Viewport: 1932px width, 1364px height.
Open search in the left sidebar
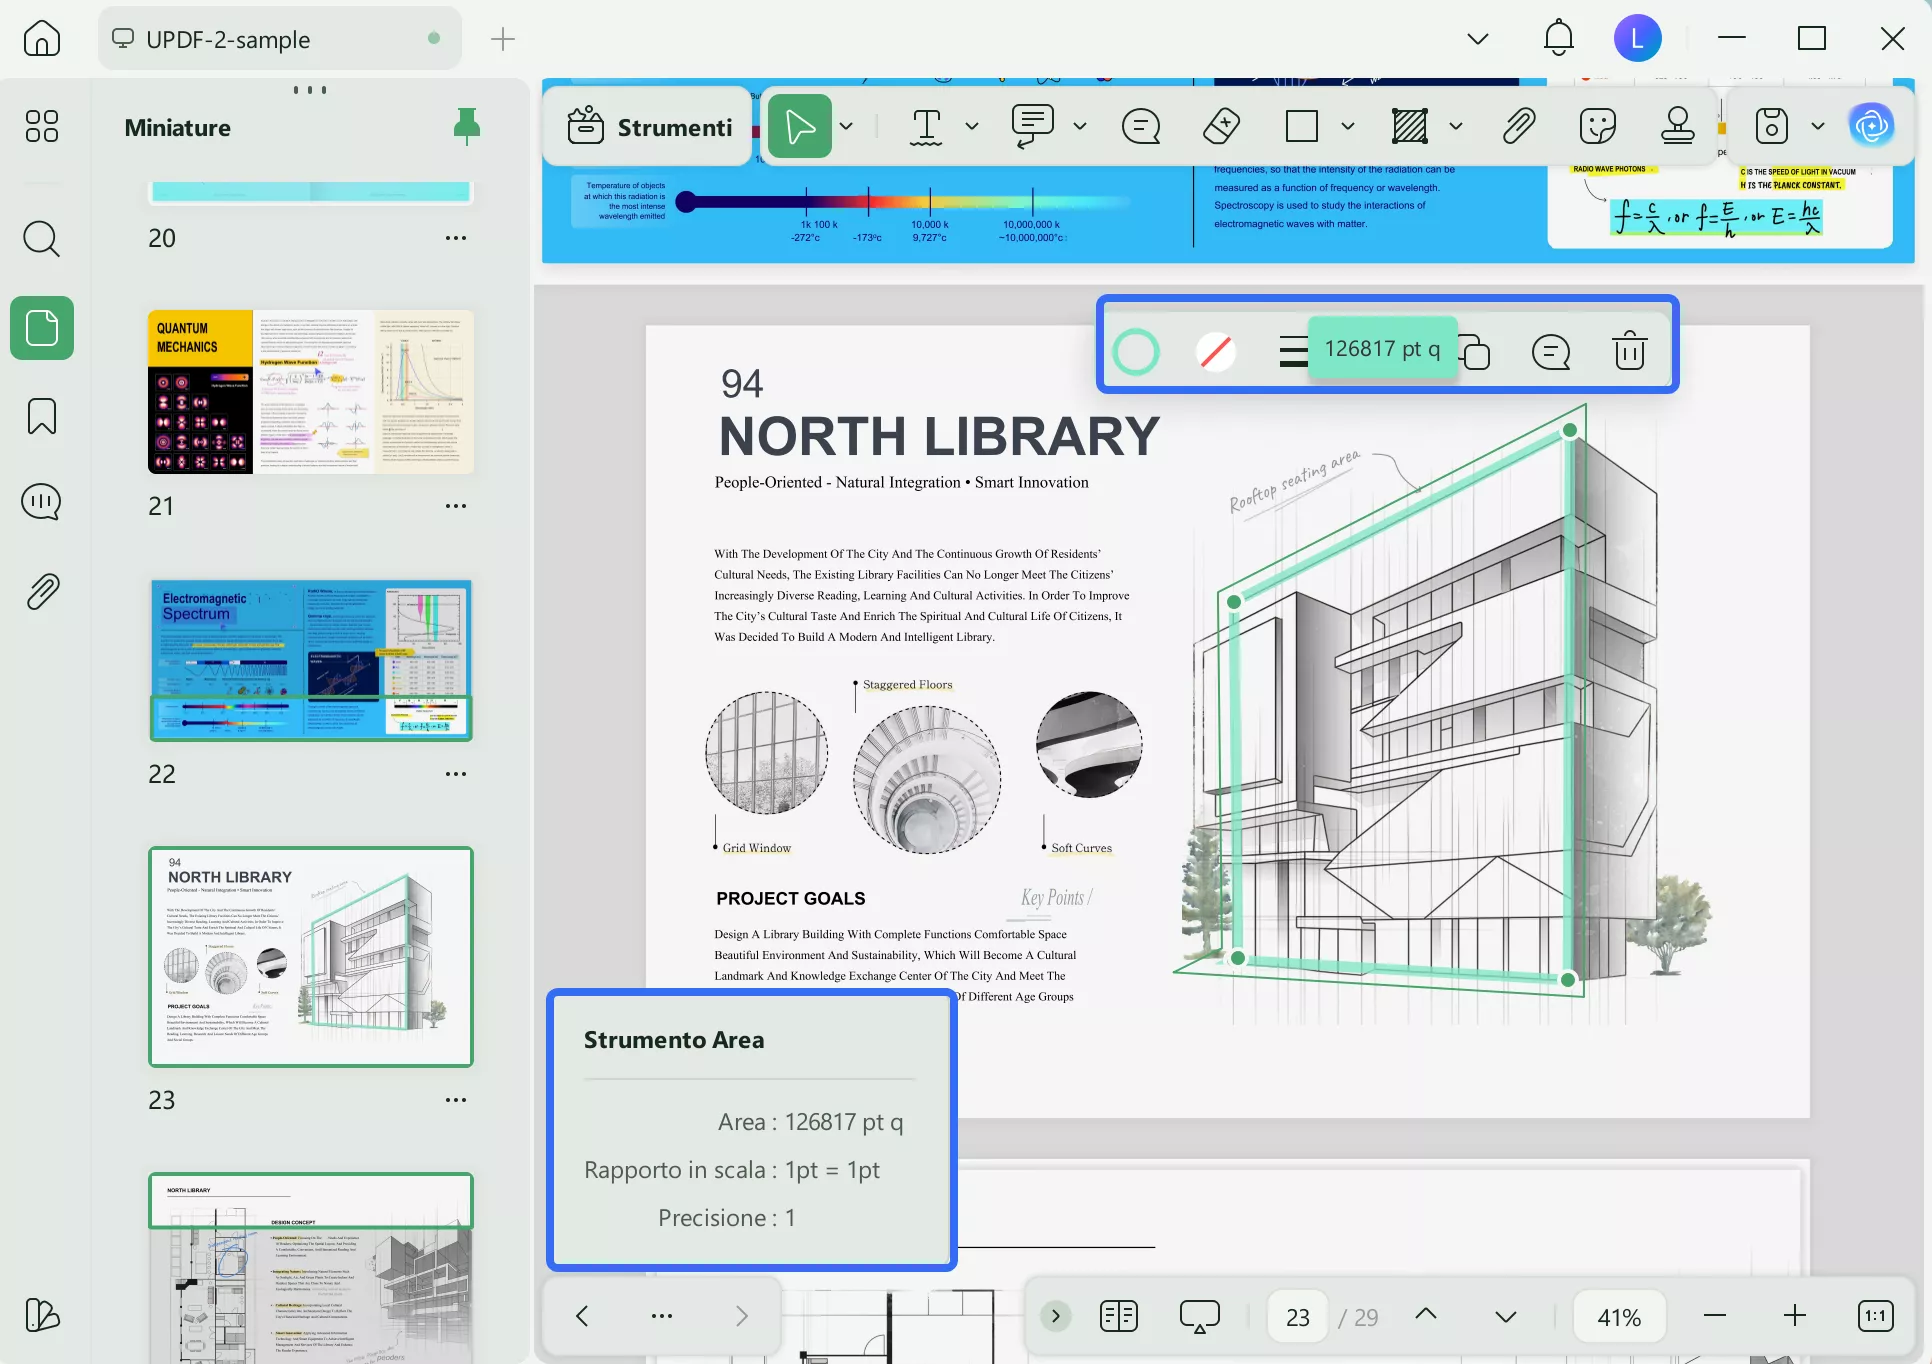point(42,239)
